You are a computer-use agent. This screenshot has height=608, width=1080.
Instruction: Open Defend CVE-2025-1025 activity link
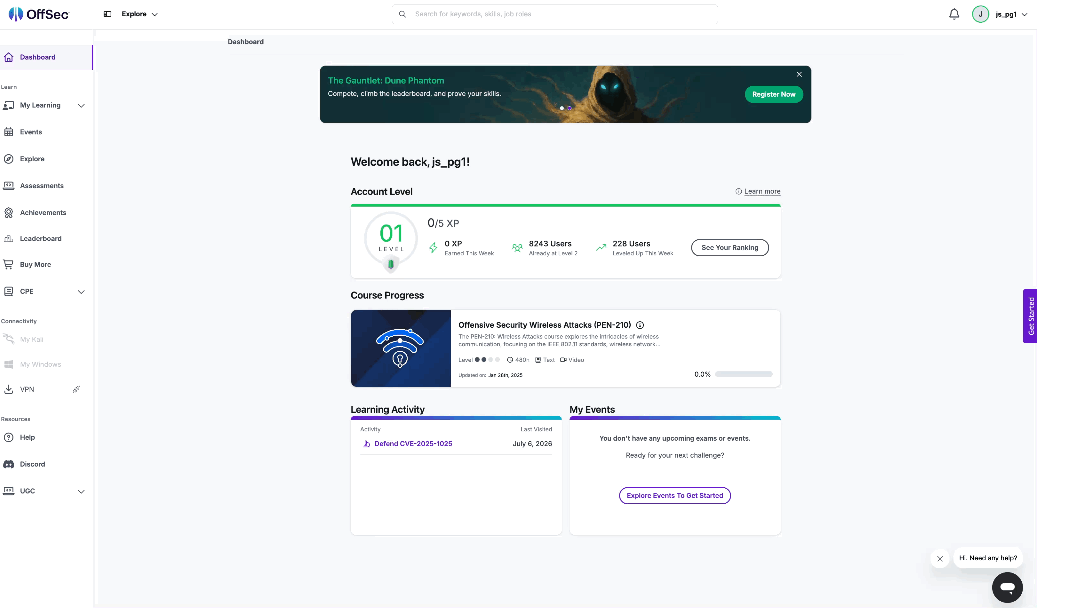click(413, 443)
